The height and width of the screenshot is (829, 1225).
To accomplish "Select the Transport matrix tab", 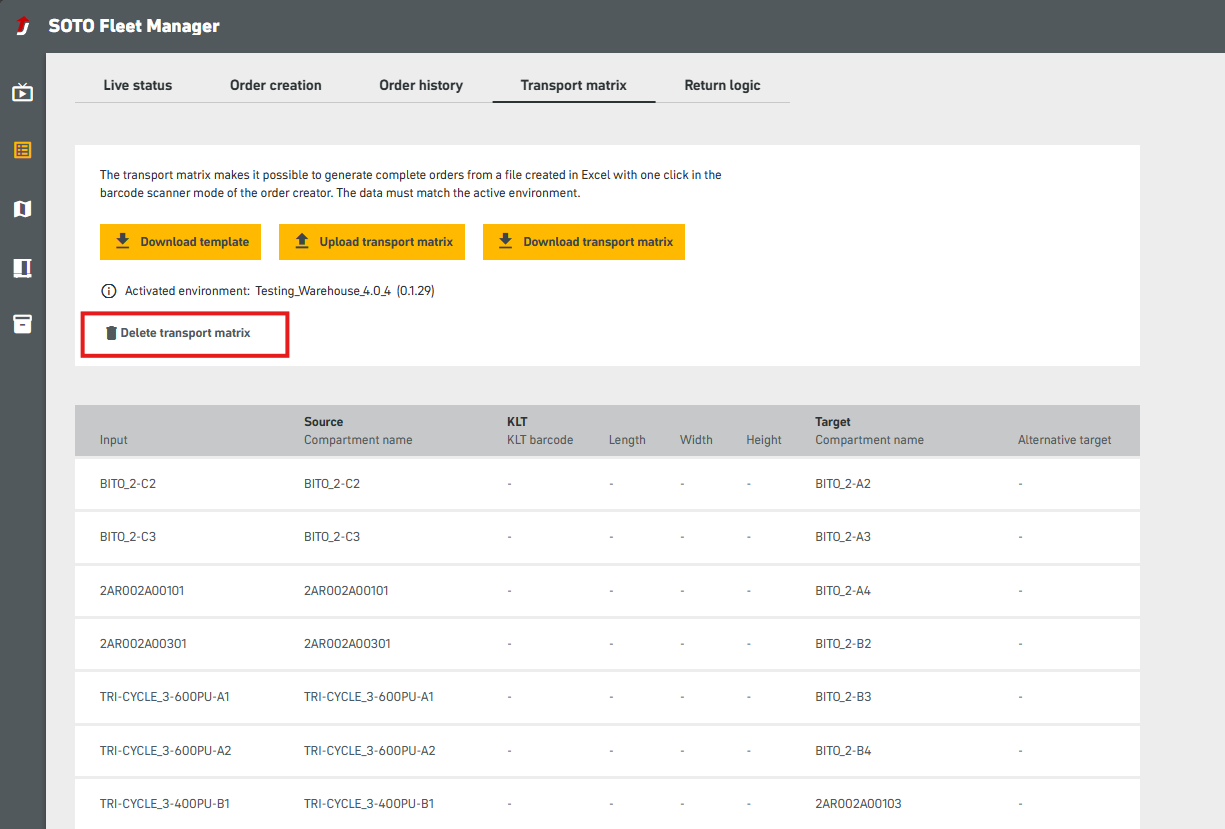I will (x=574, y=85).
